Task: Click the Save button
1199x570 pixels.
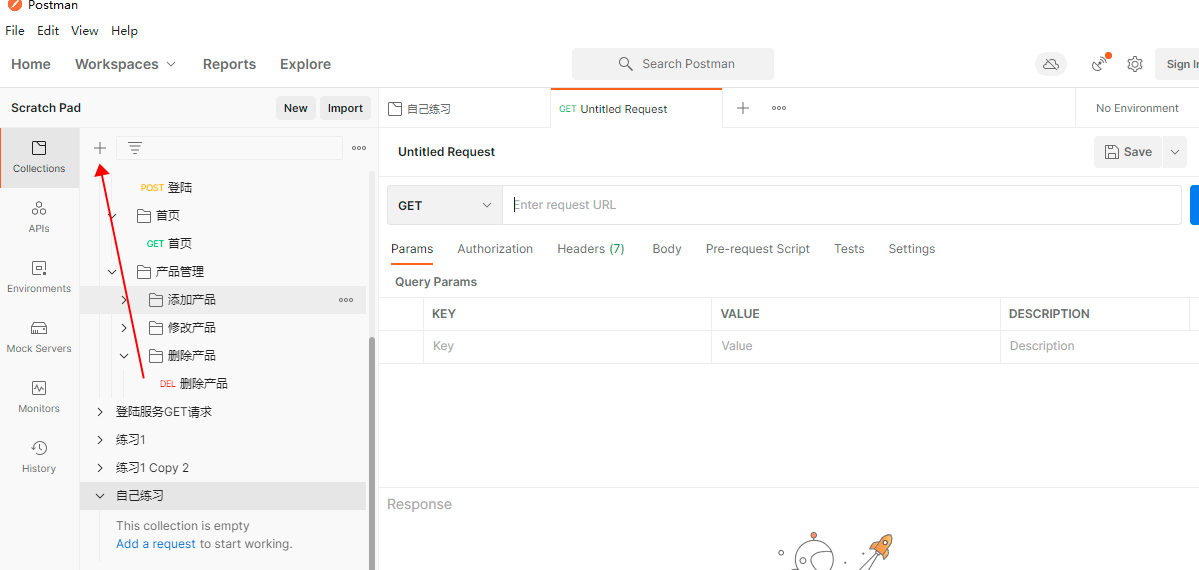Action: coord(1129,152)
